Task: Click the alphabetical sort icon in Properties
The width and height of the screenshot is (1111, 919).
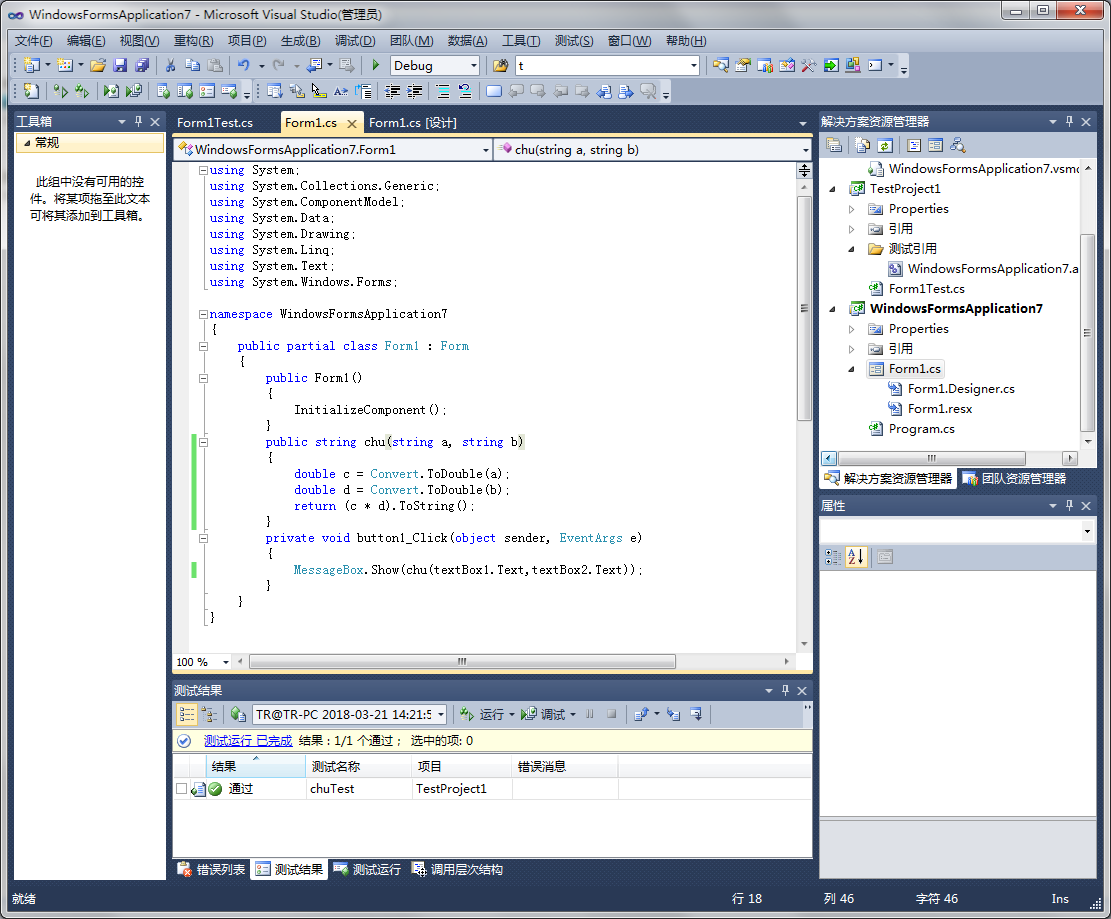Action: coord(856,557)
